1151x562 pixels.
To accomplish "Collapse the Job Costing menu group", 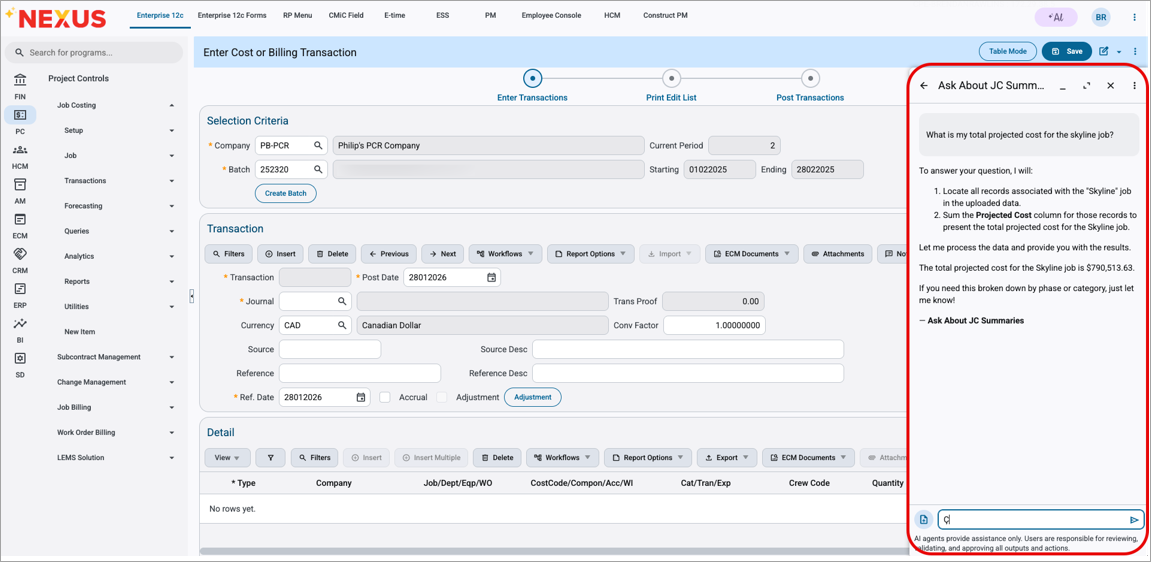I will coord(172,105).
